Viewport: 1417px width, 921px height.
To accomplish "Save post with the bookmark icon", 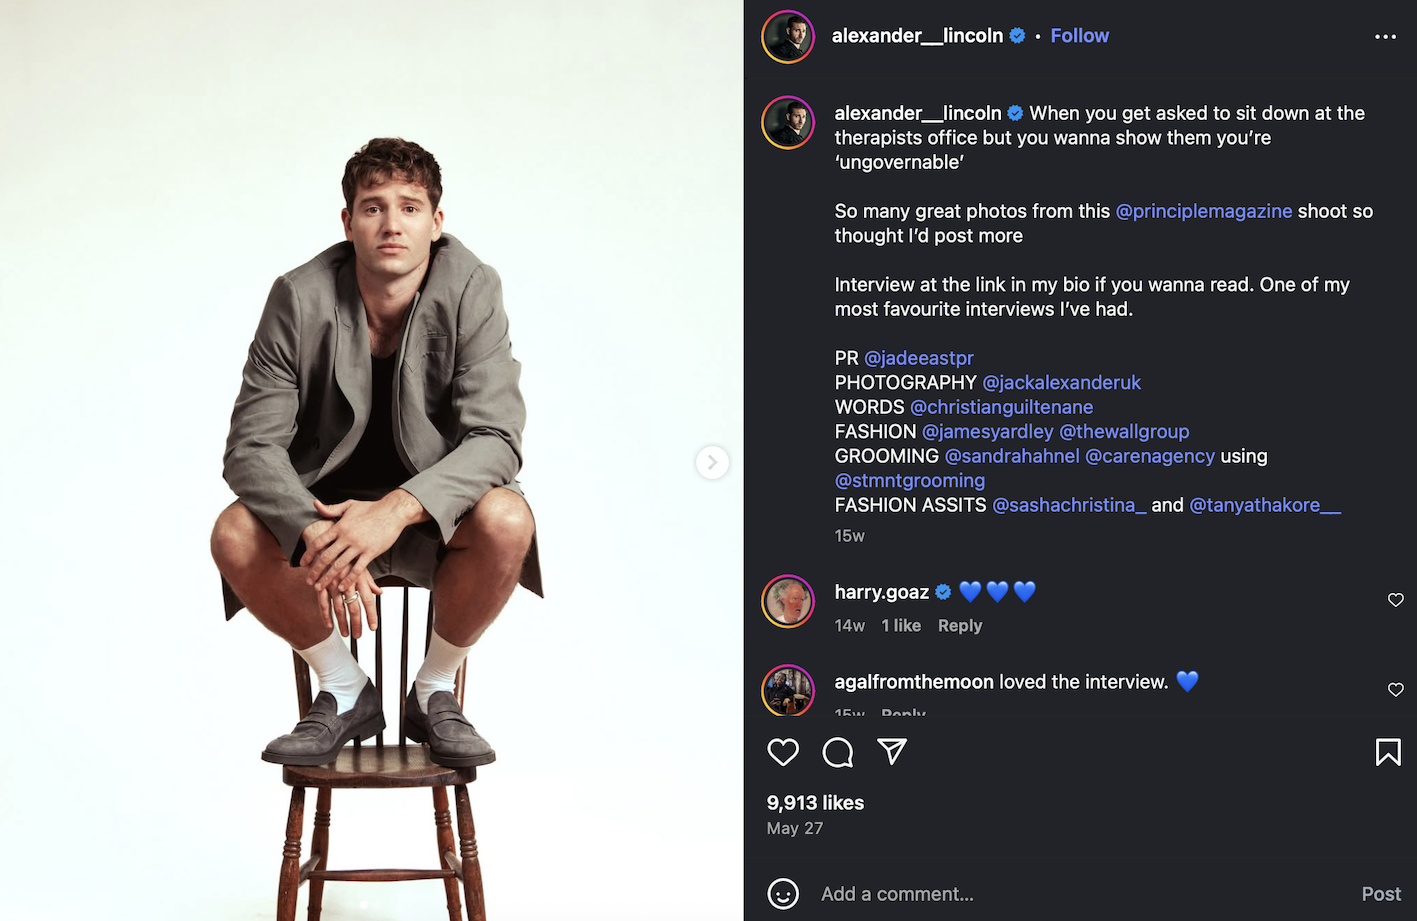I will 1388,752.
